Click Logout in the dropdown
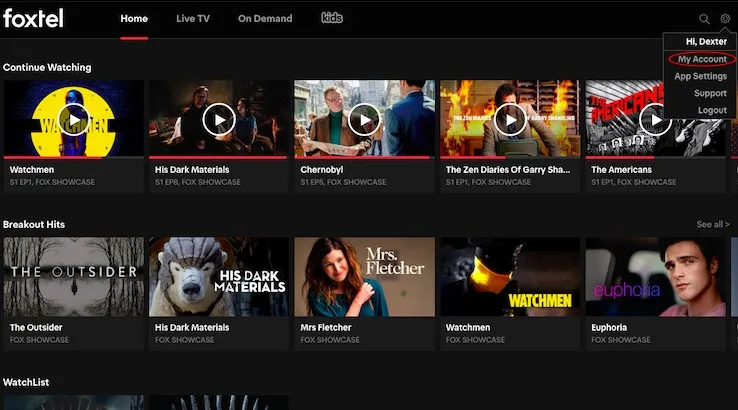The height and width of the screenshot is (410, 738). point(712,110)
